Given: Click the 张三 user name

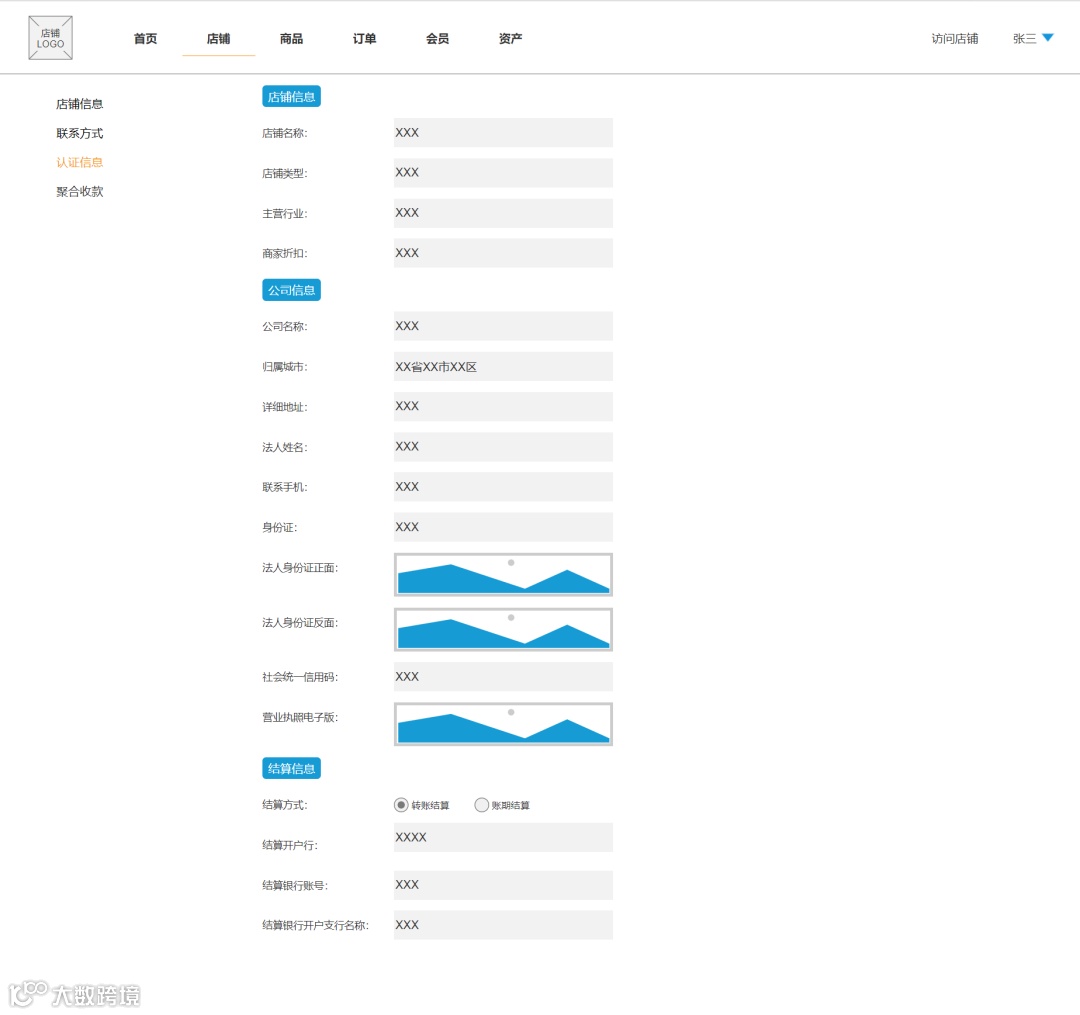Looking at the screenshot, I should click(x=1024, y=39).
